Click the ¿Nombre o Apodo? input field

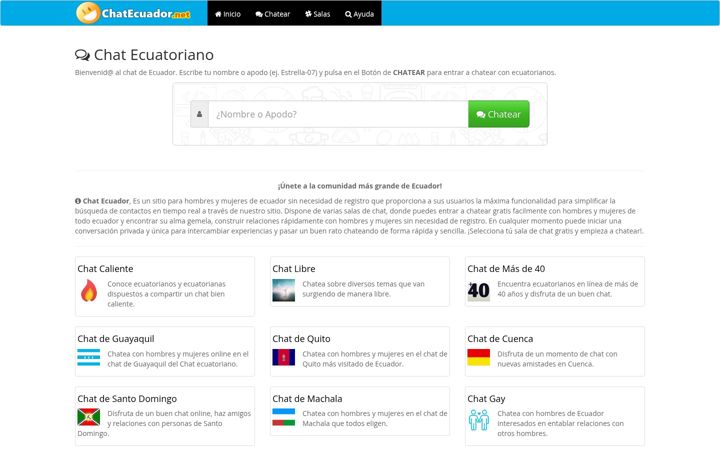(338, 114)
